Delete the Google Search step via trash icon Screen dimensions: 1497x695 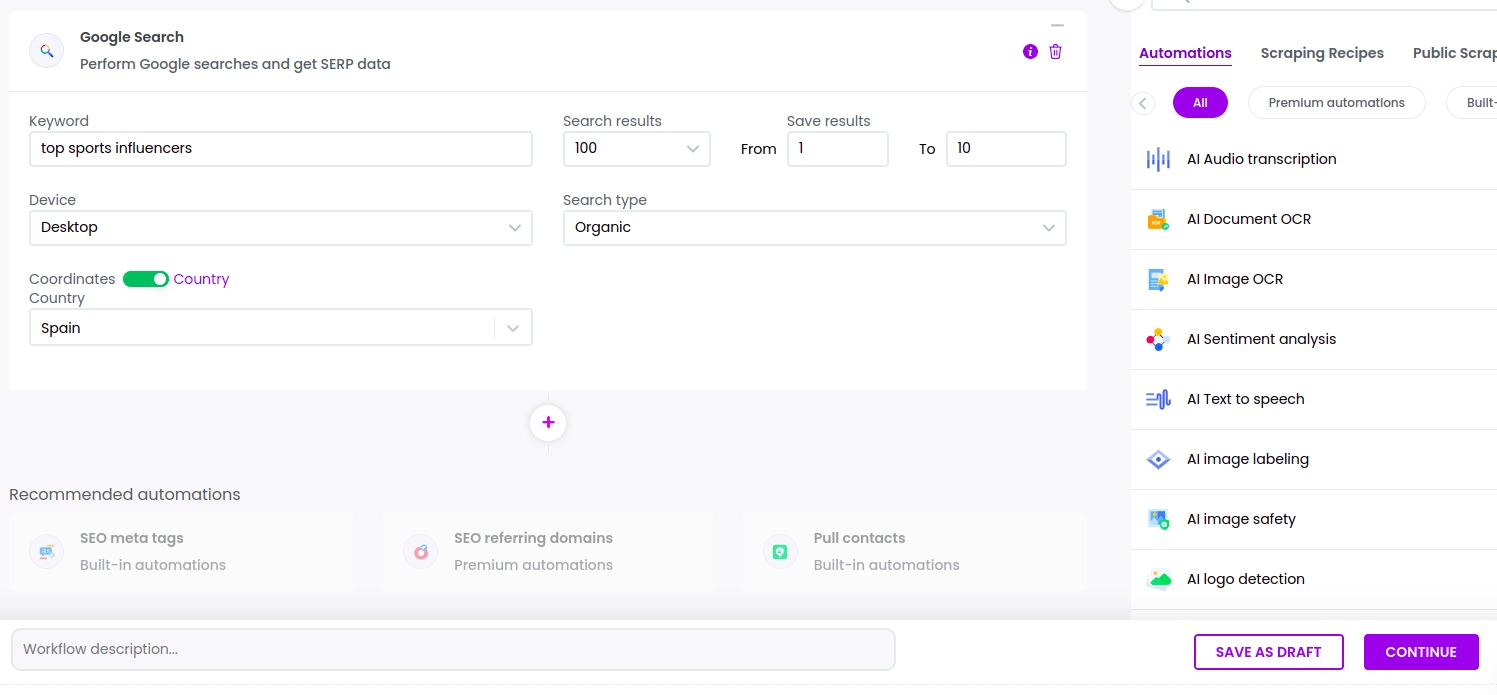pos(1055,52)
